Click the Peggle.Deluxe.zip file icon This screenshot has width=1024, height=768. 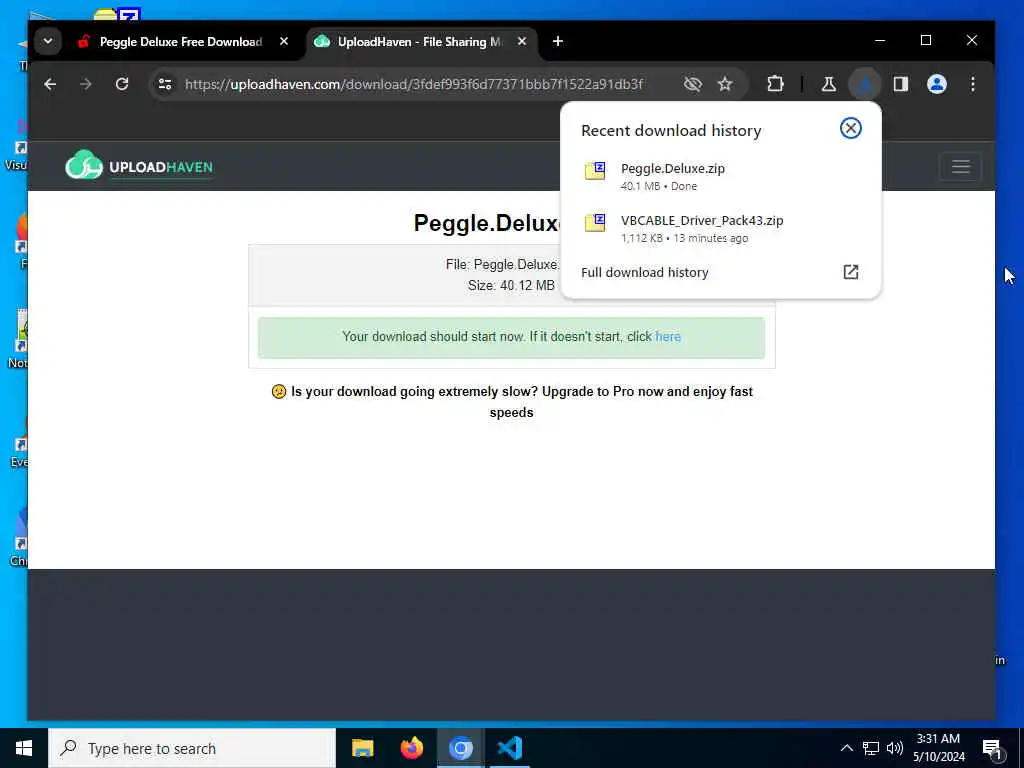tap(595, 170)
